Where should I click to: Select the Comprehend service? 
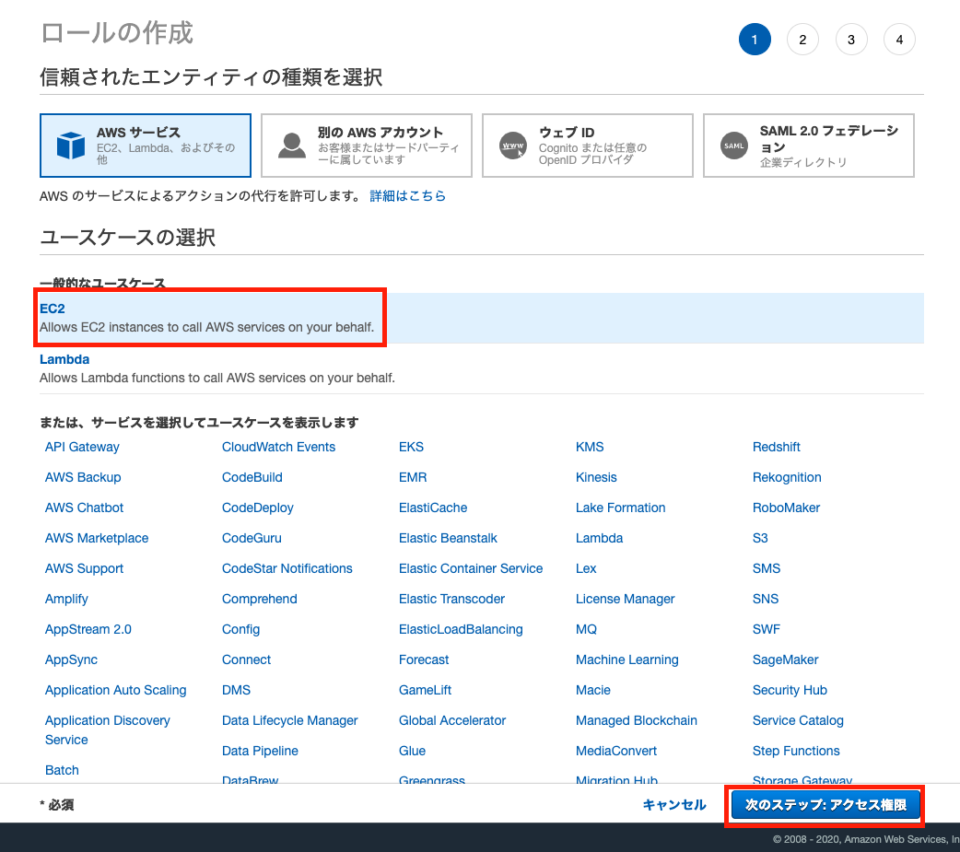point(260,599)
